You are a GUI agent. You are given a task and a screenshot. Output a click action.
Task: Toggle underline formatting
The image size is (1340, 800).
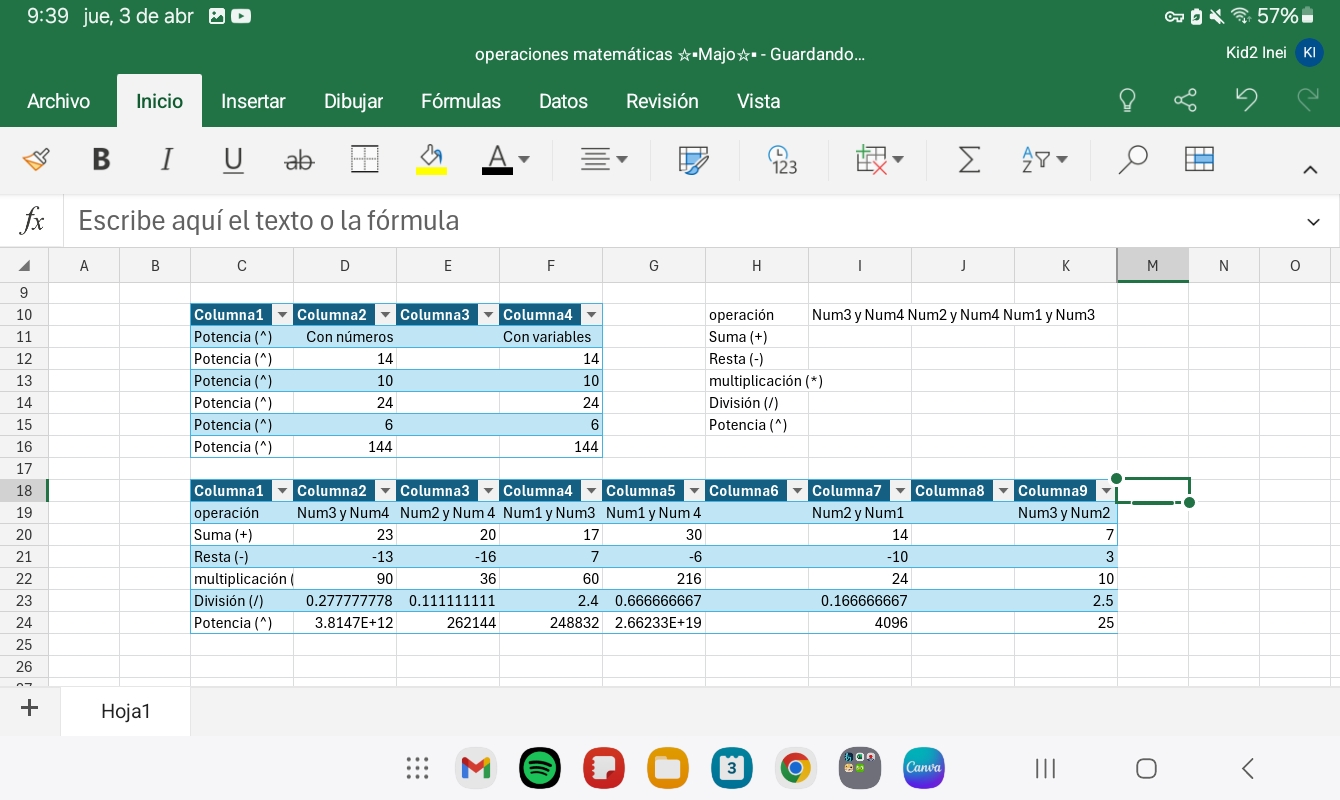233,159
